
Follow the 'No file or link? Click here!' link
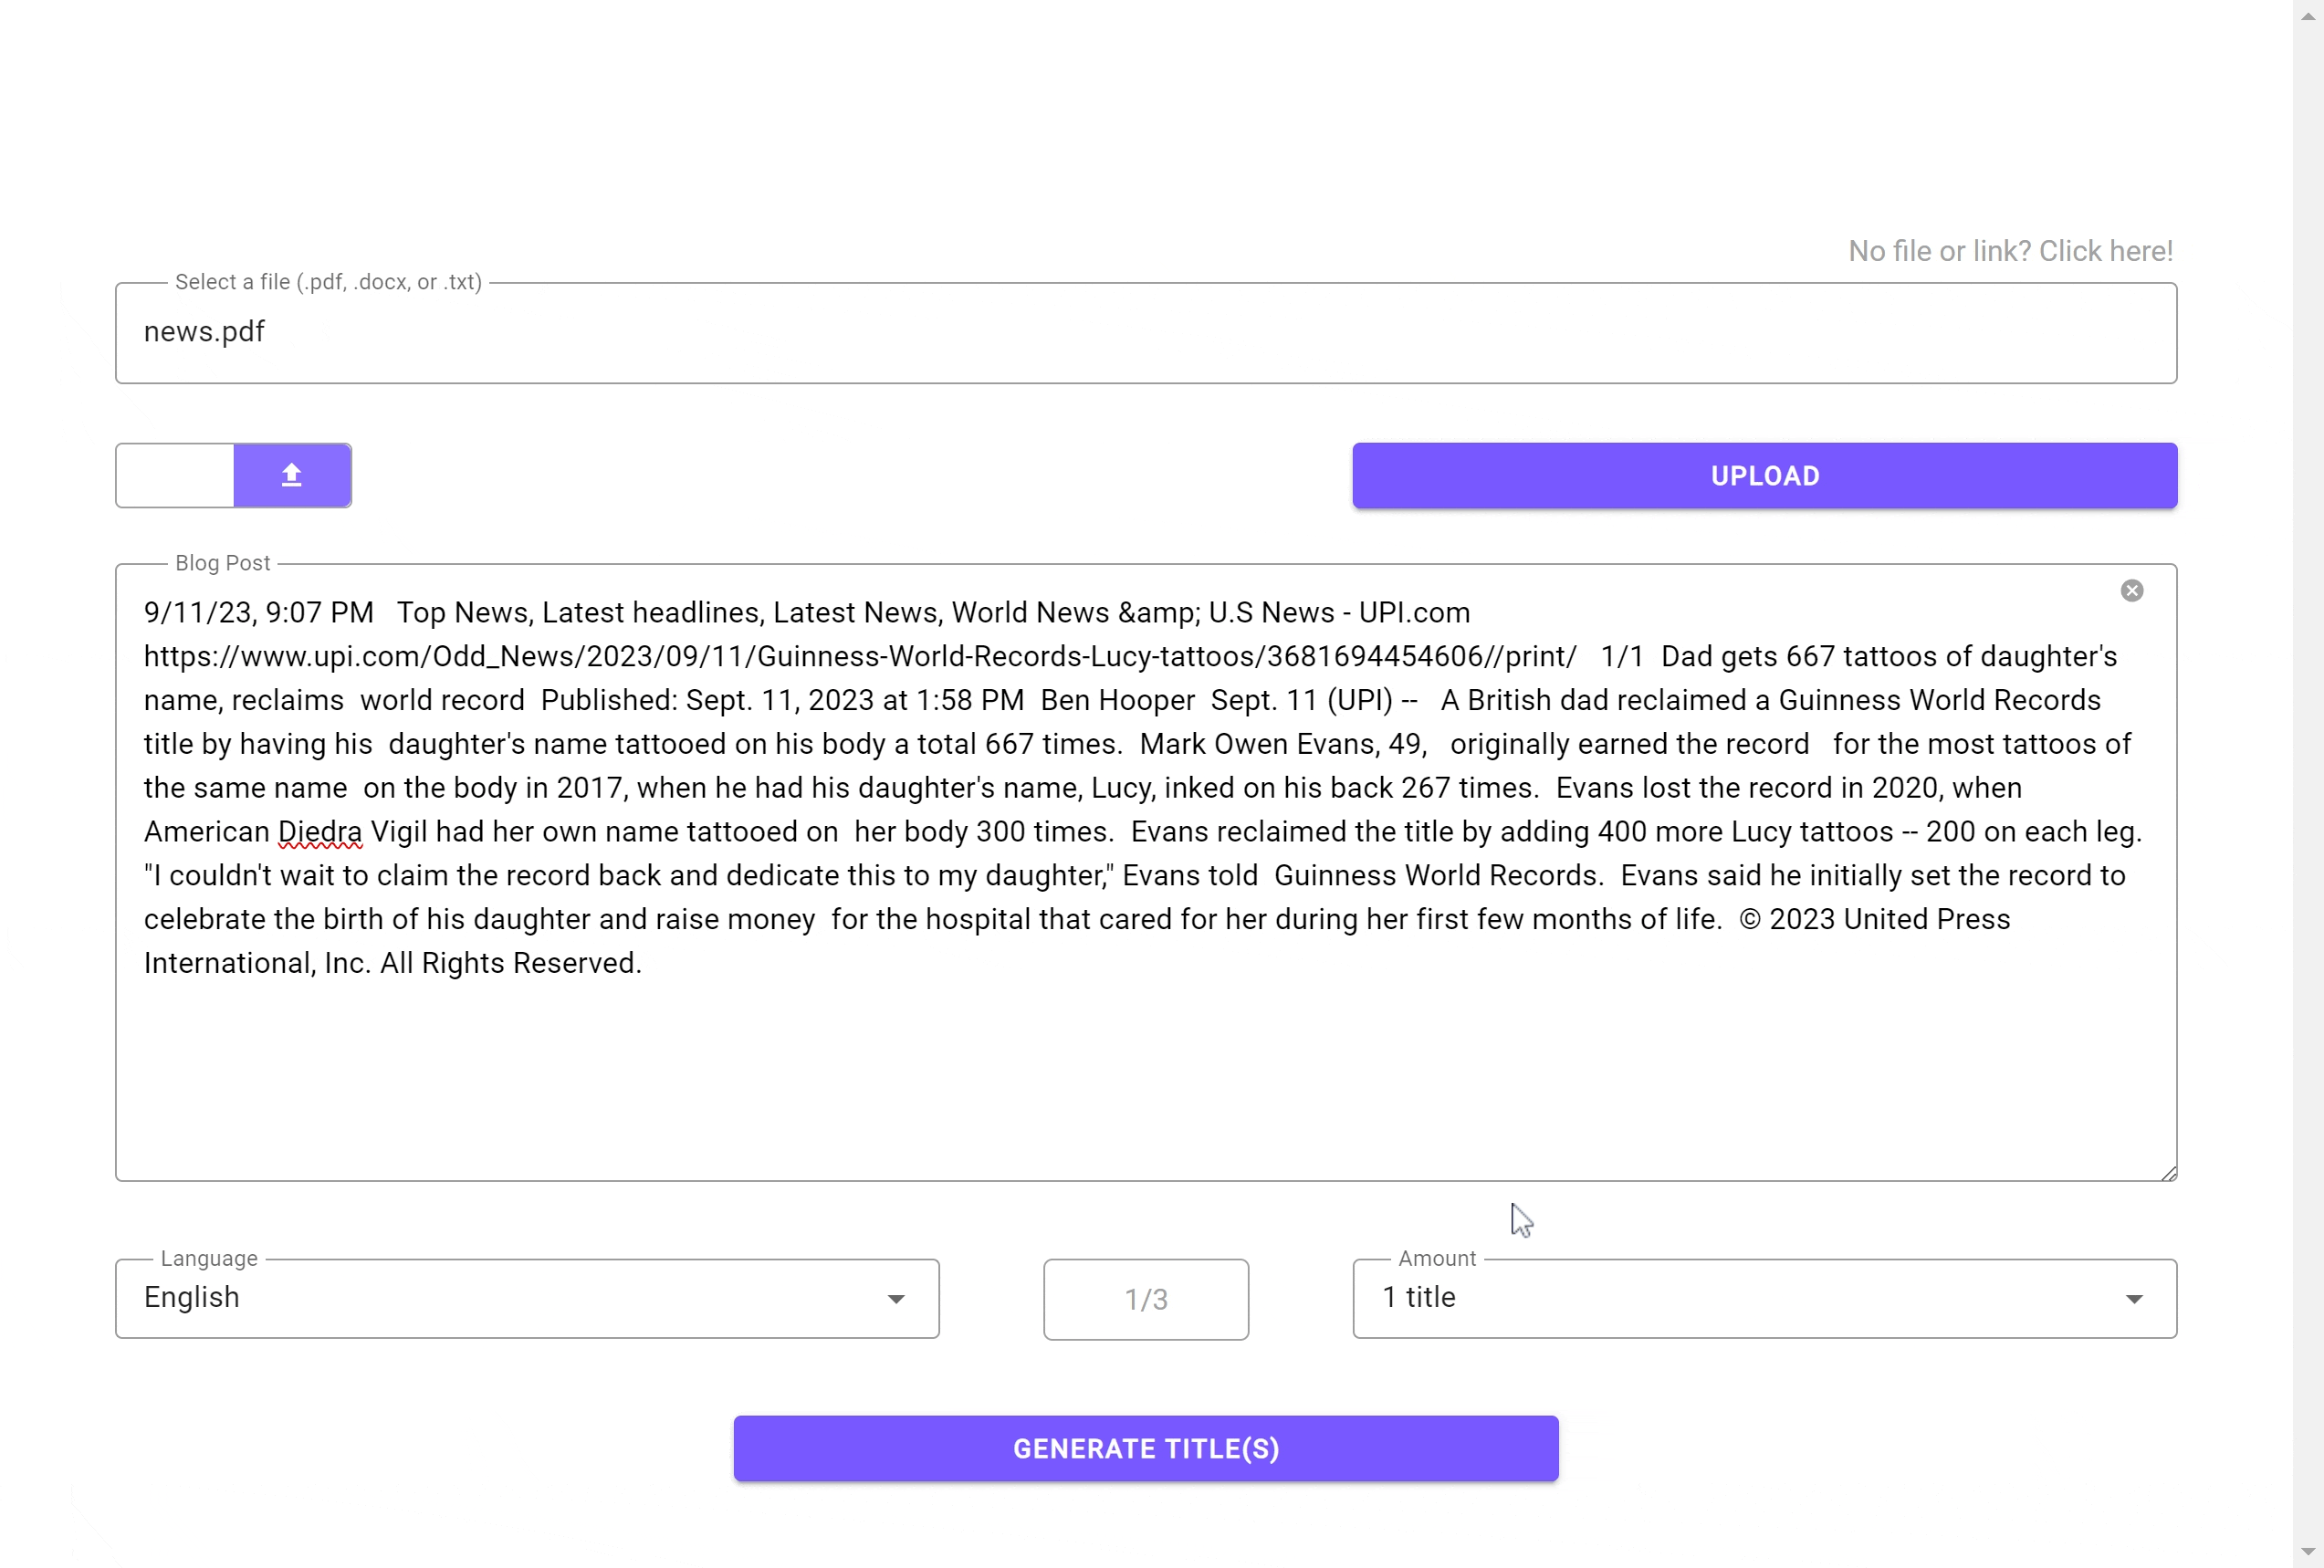(x=2010, y=251)
